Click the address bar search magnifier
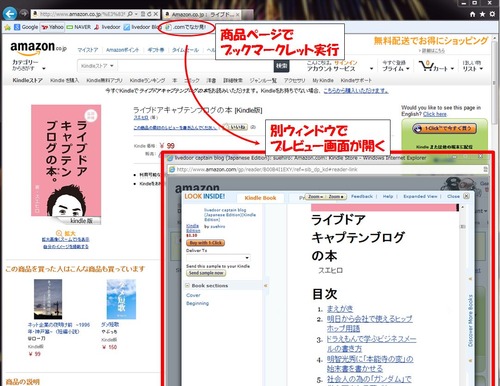Screen dimensions: 500x386 pyautogui.click(x=130, y=14)
